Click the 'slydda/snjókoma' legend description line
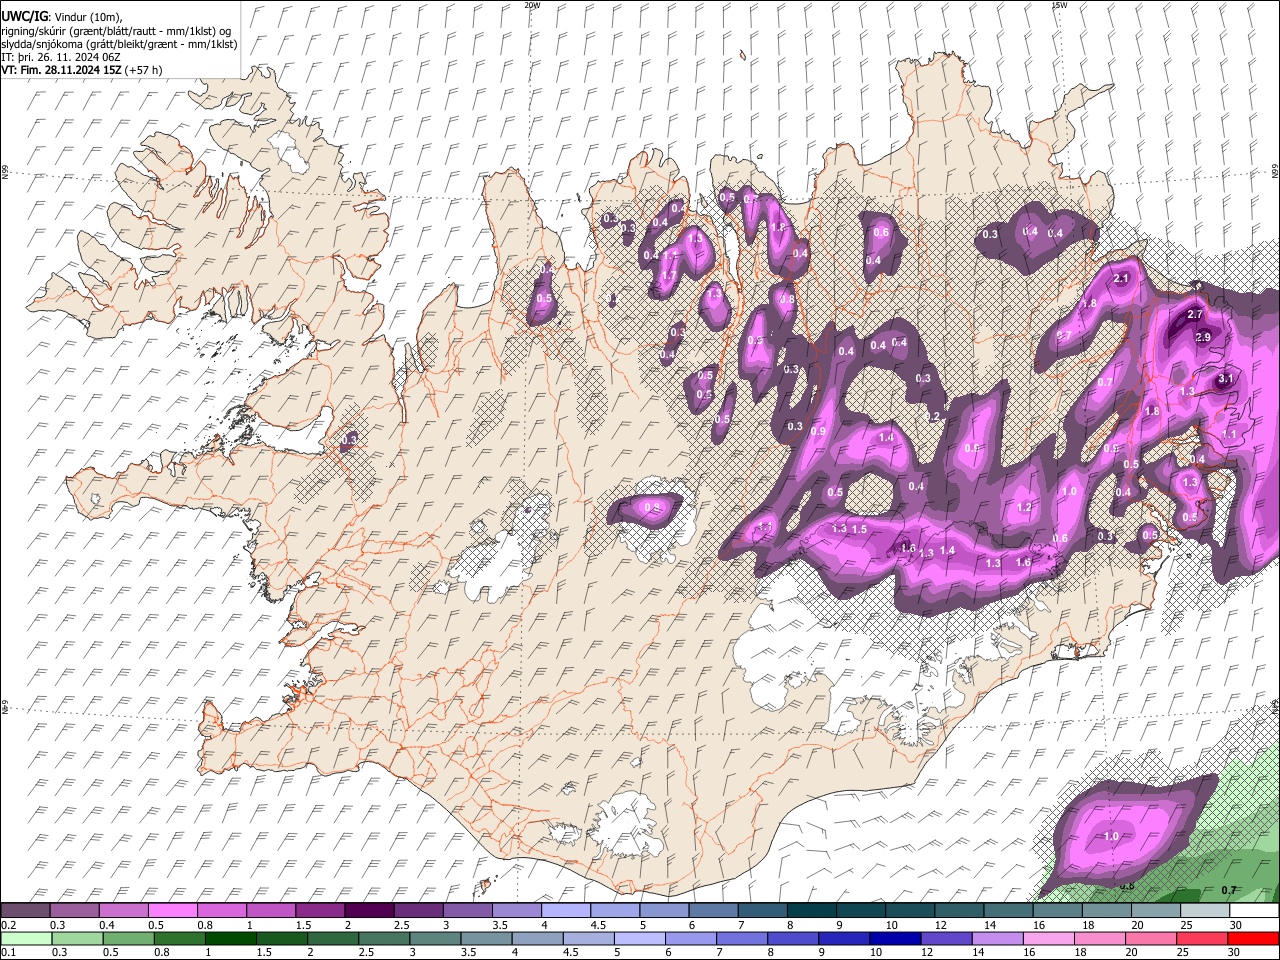 119,44
